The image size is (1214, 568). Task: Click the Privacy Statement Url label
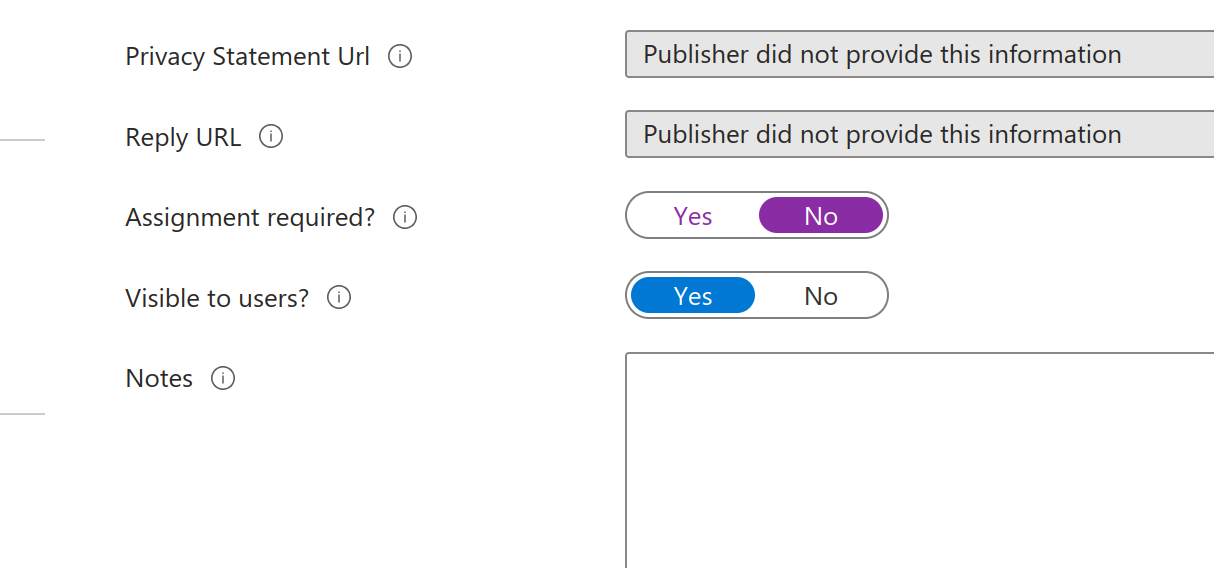click(247, 57)
